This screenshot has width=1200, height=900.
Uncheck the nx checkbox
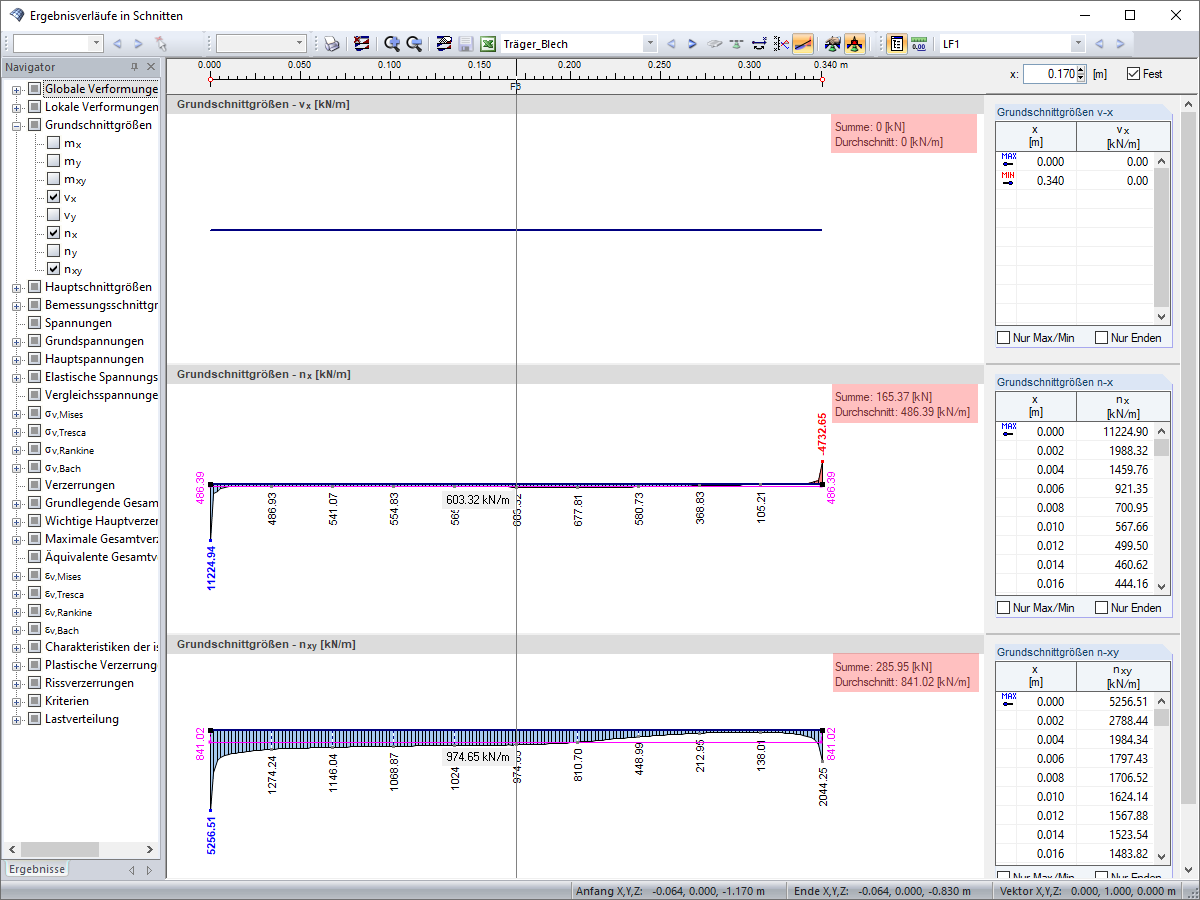[53, 233]
